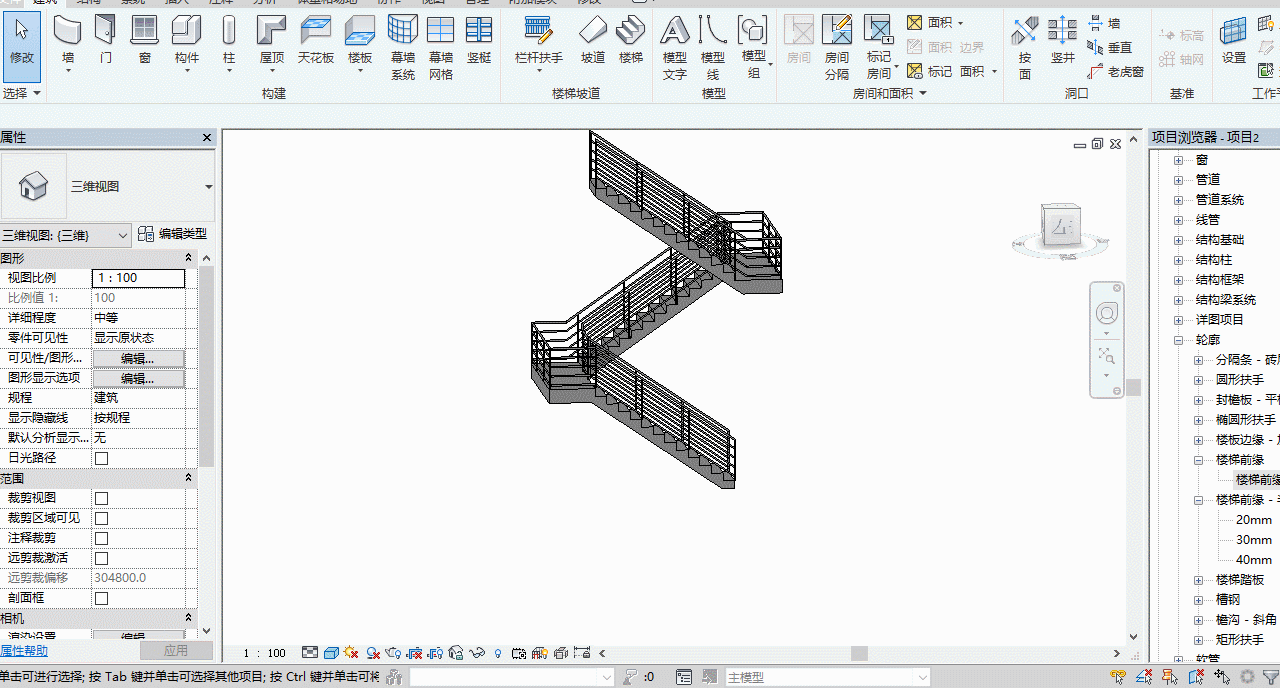Click the 按面 opening by face tool
The height and width of the screenshot is (688, 1280).
click(x=1025, y=48)
